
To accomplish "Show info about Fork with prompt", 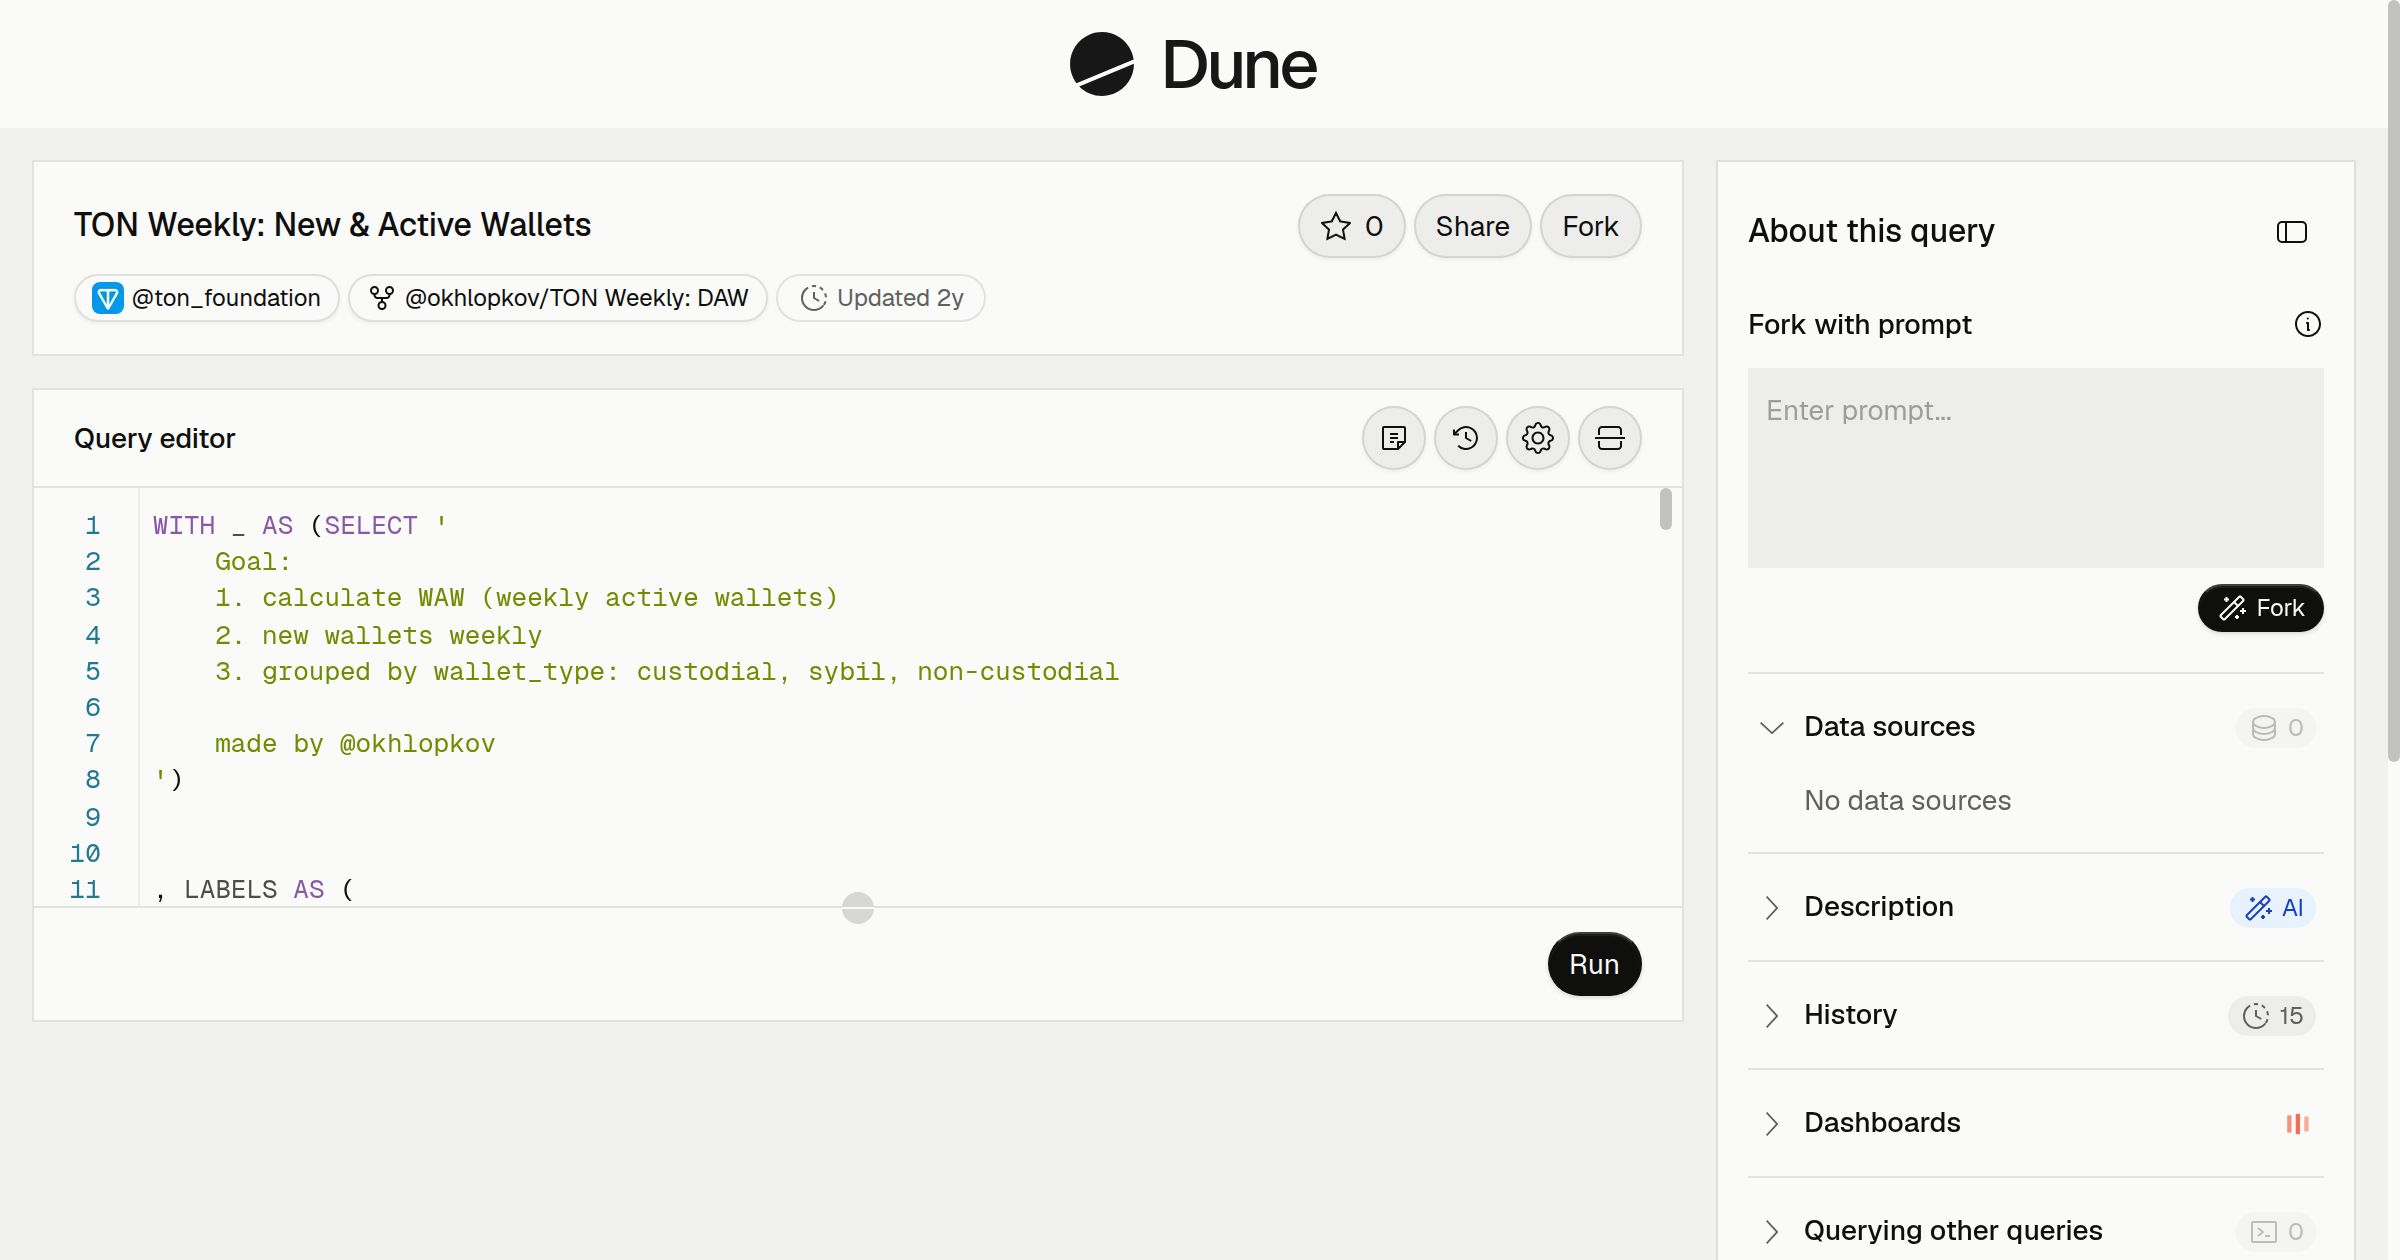I will (2307, 324).
